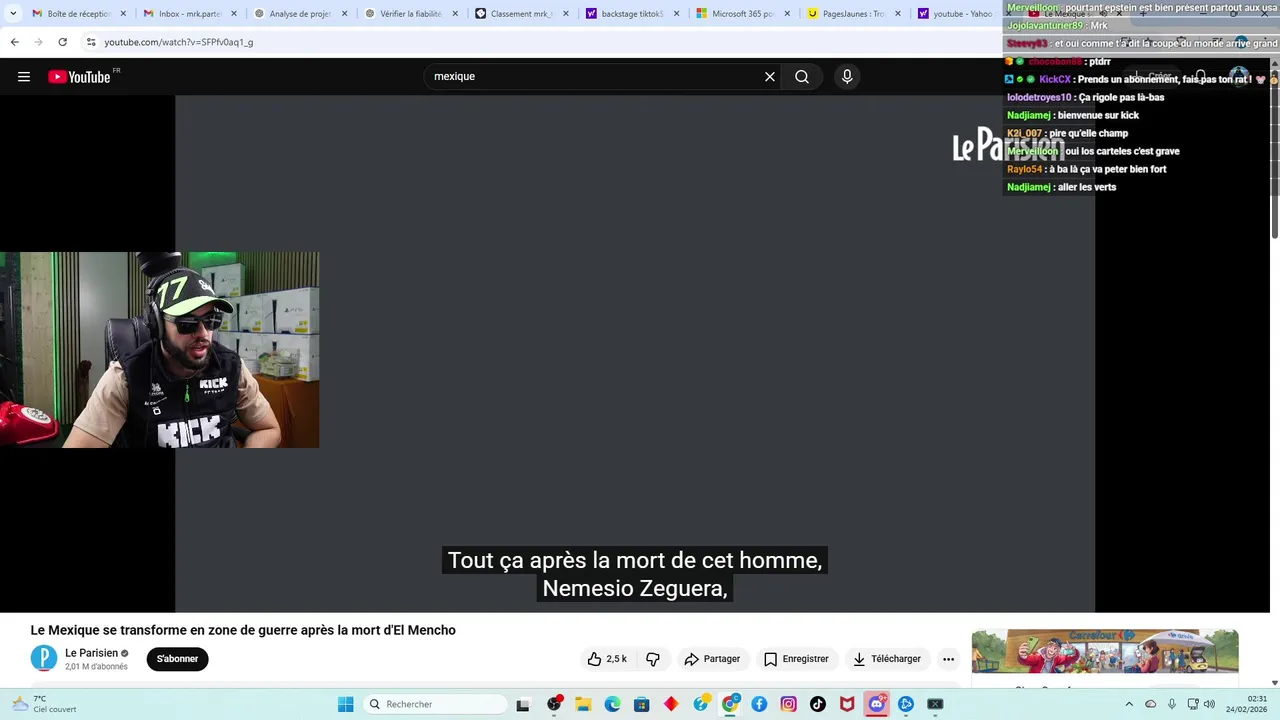Open File Explorer from the taskbar
This screenshot has height=720, width=1280.
pyautogui.click(x=583, y=704)
